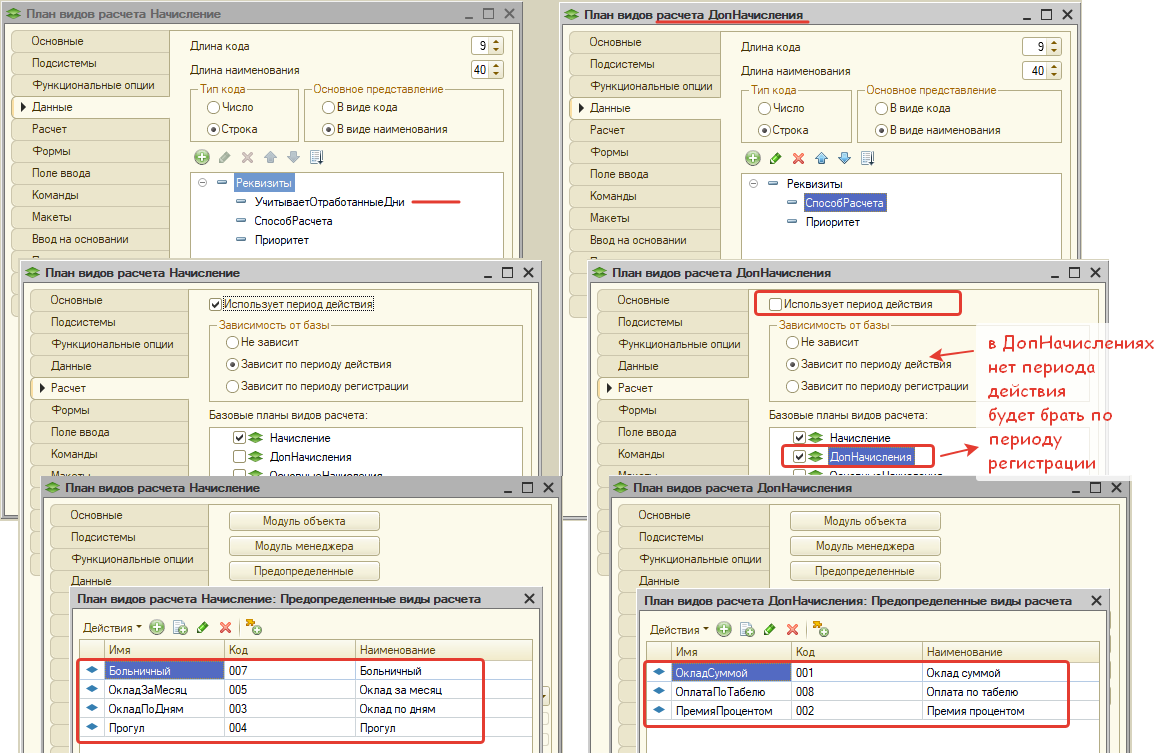The height and width of the screenshot is (753, 1167).
Task: Click blue down arrow in ДопНачисления data toolbar
Action: (844, 158)
